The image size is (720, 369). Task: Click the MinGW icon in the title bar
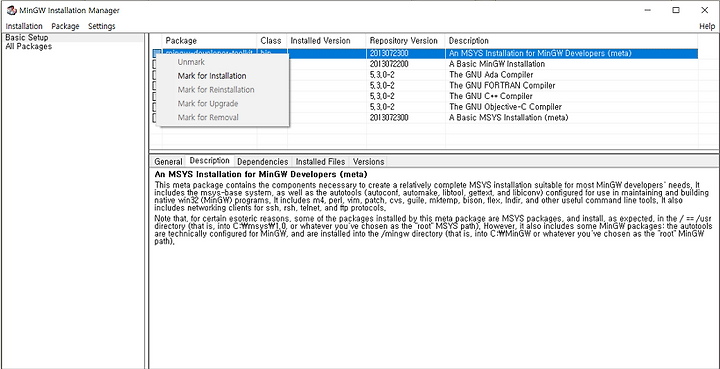(x=11, y=11)
